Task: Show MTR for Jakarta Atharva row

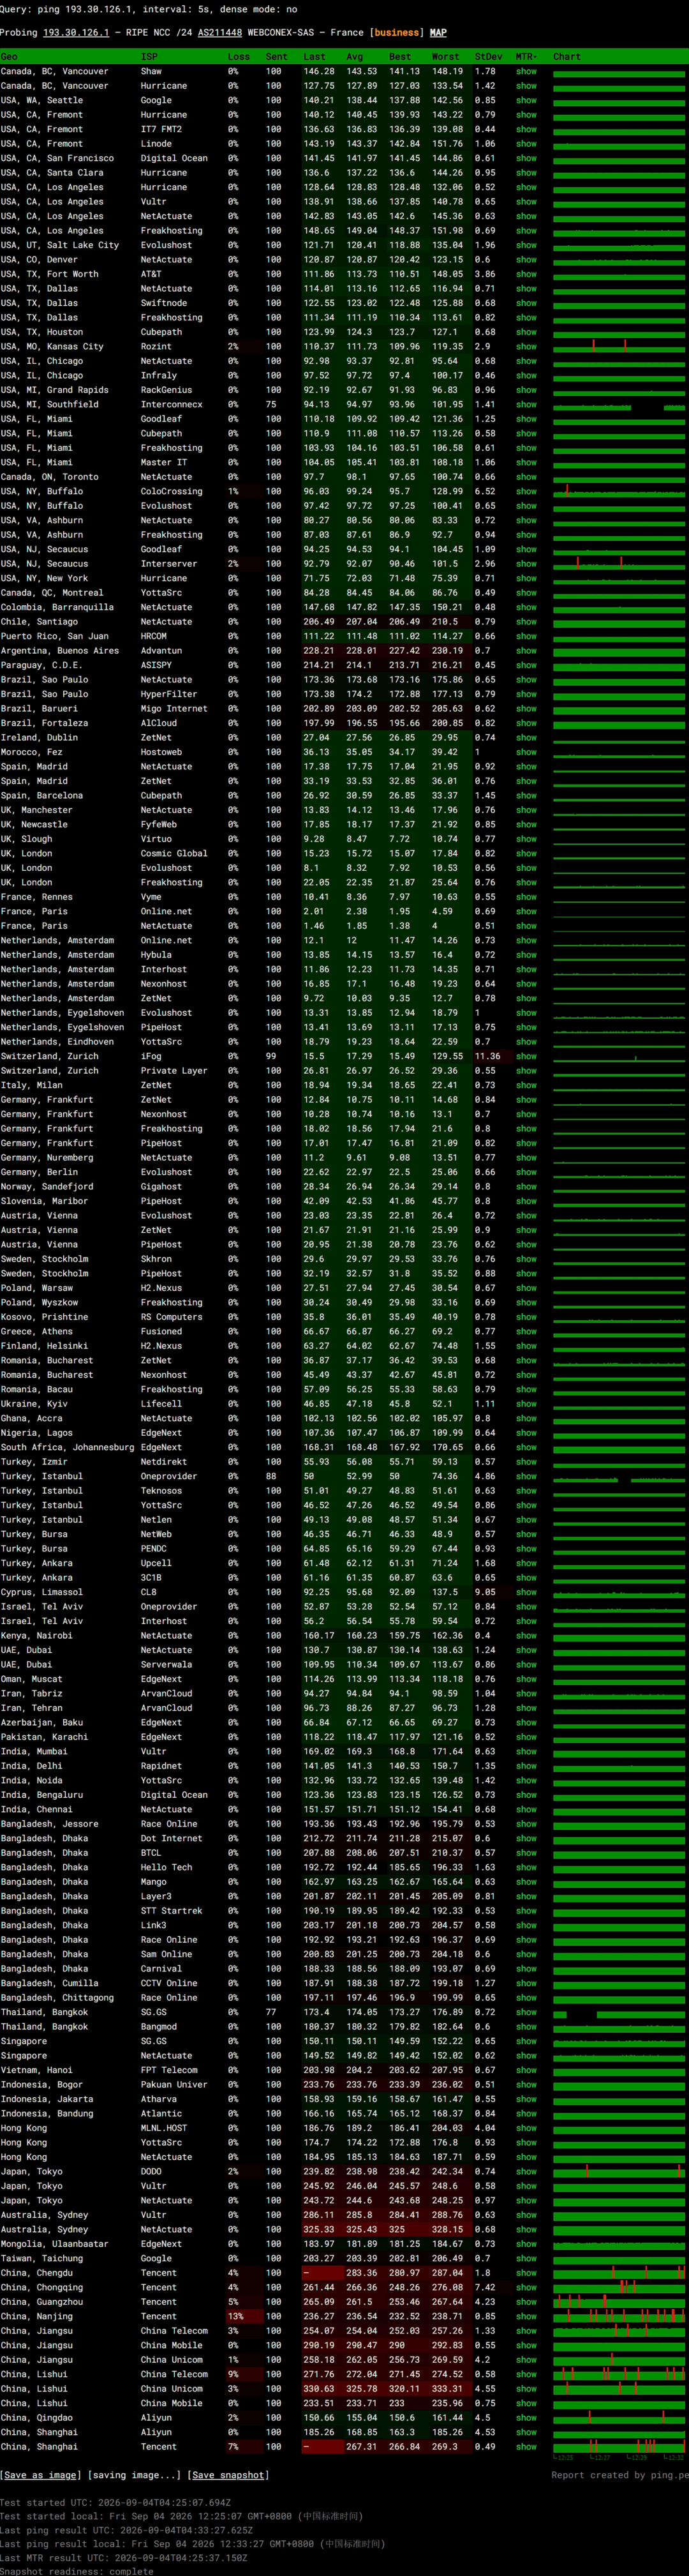Action: (526, 2099)
